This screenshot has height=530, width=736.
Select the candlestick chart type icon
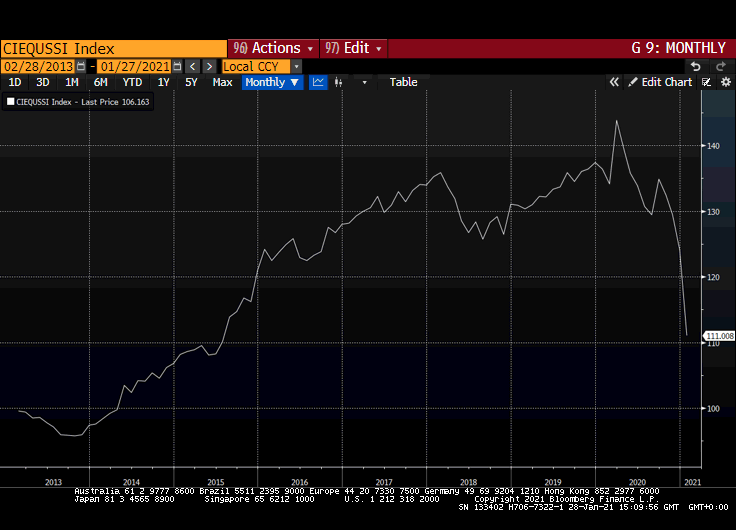pyautogui.click(x=338, y=83)
